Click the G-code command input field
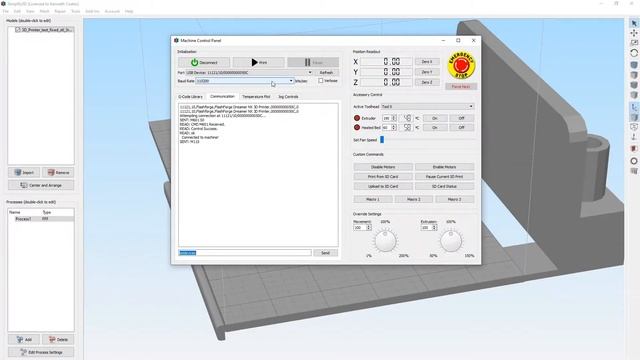This screenshot has width=640, height=360. pos(245,253)
